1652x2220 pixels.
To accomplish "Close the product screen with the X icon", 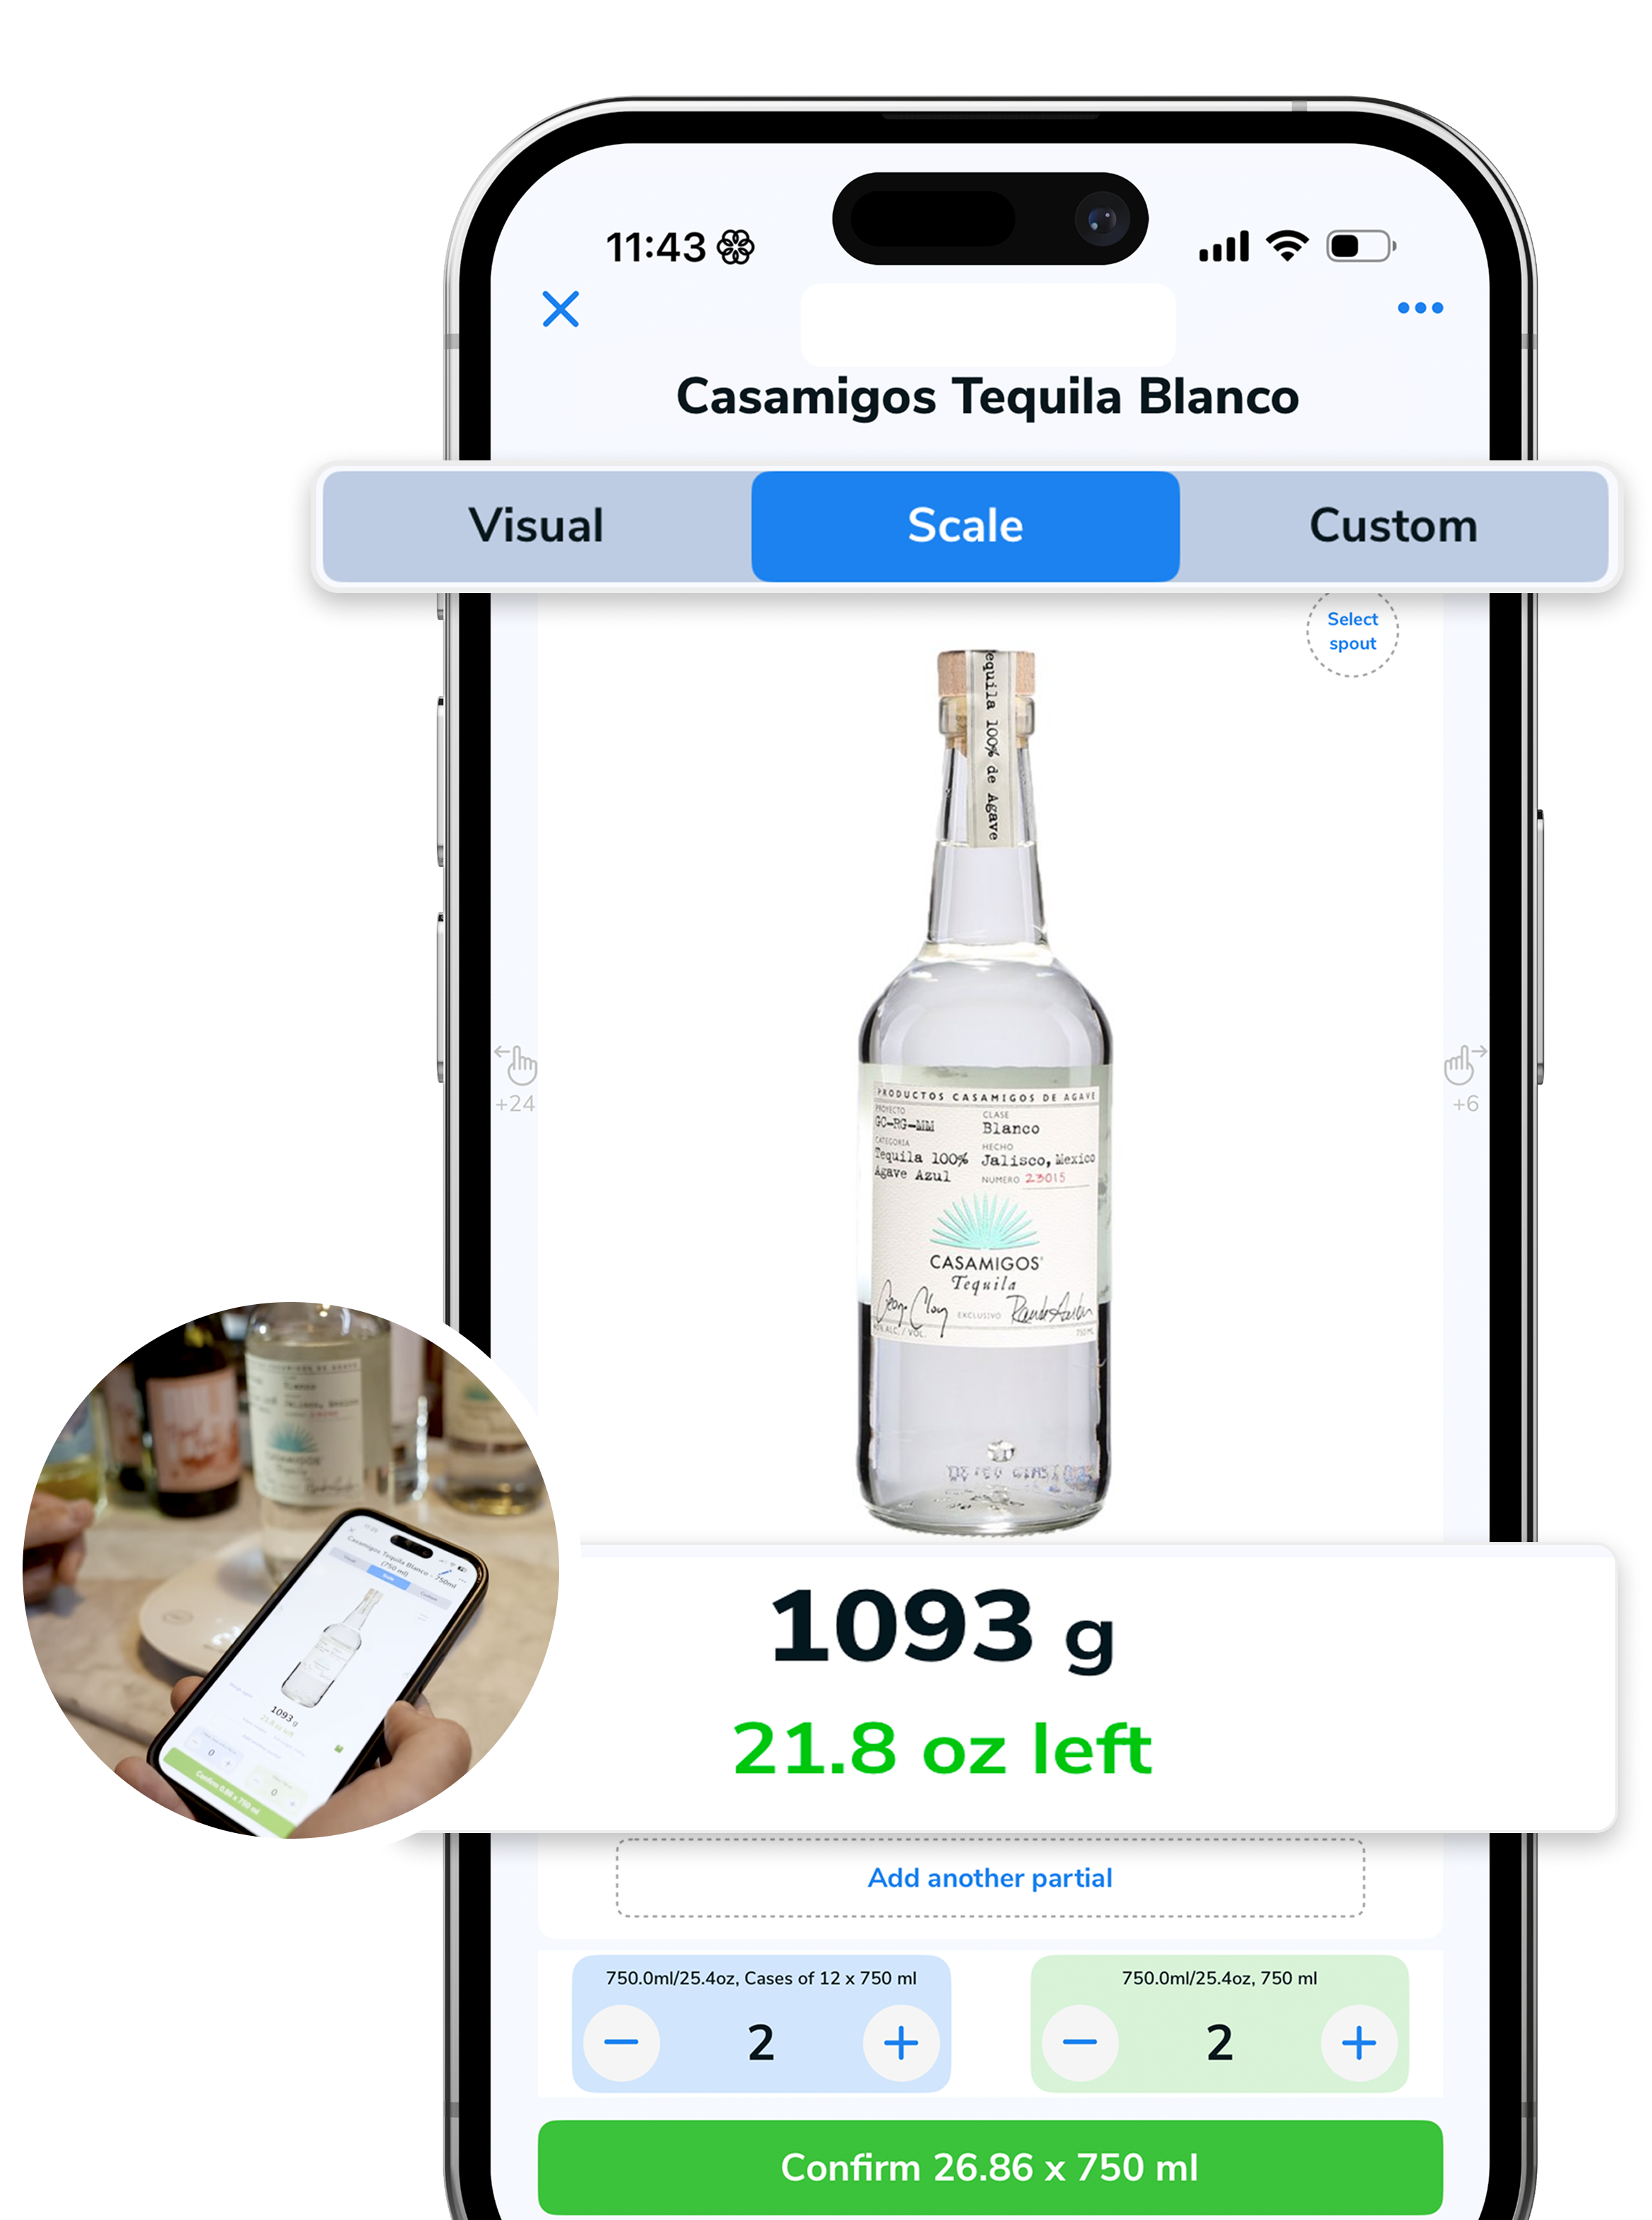I will click(x=560, y=309).
